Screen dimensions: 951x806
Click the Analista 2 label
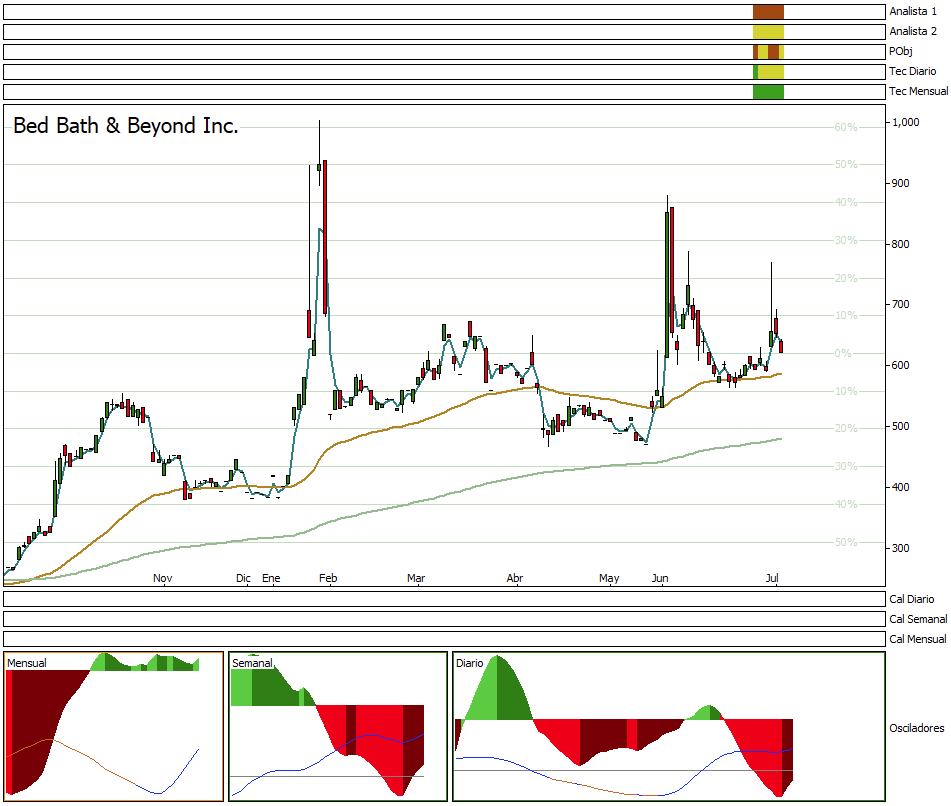[x=913, y=31]
